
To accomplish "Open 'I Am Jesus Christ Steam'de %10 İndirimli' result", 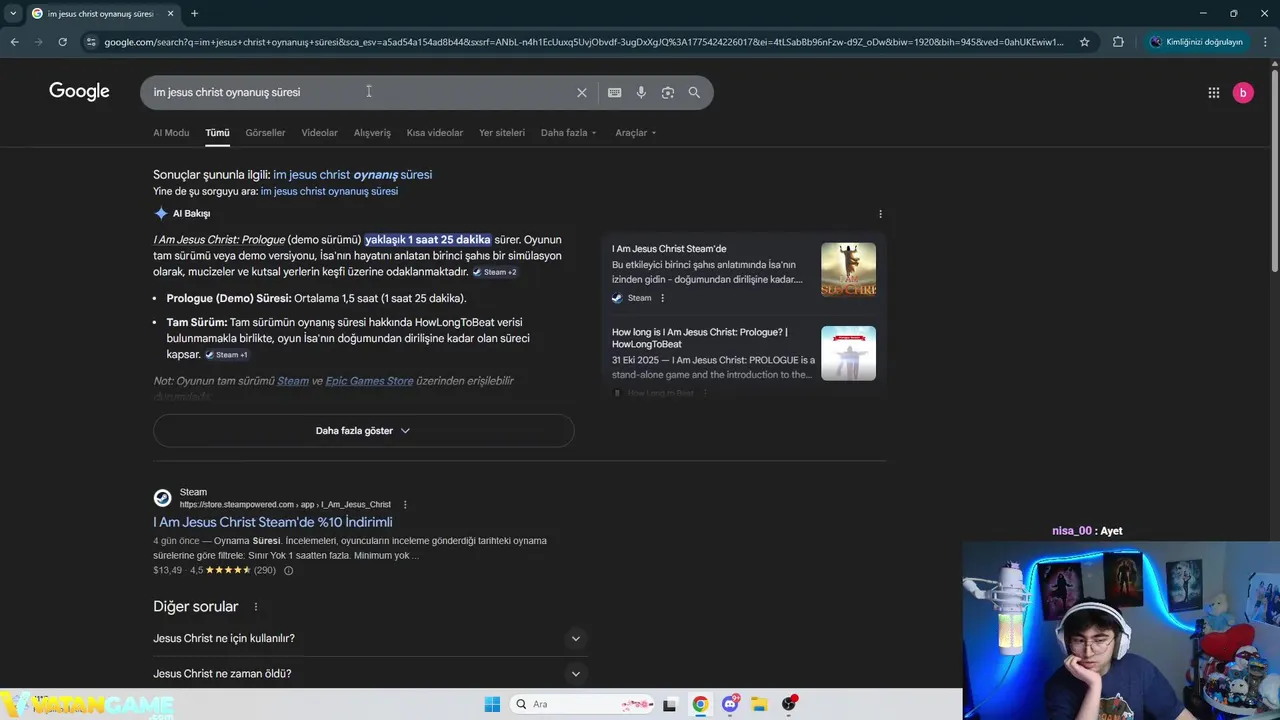I will pyautogui.click(x=272, y=522).
